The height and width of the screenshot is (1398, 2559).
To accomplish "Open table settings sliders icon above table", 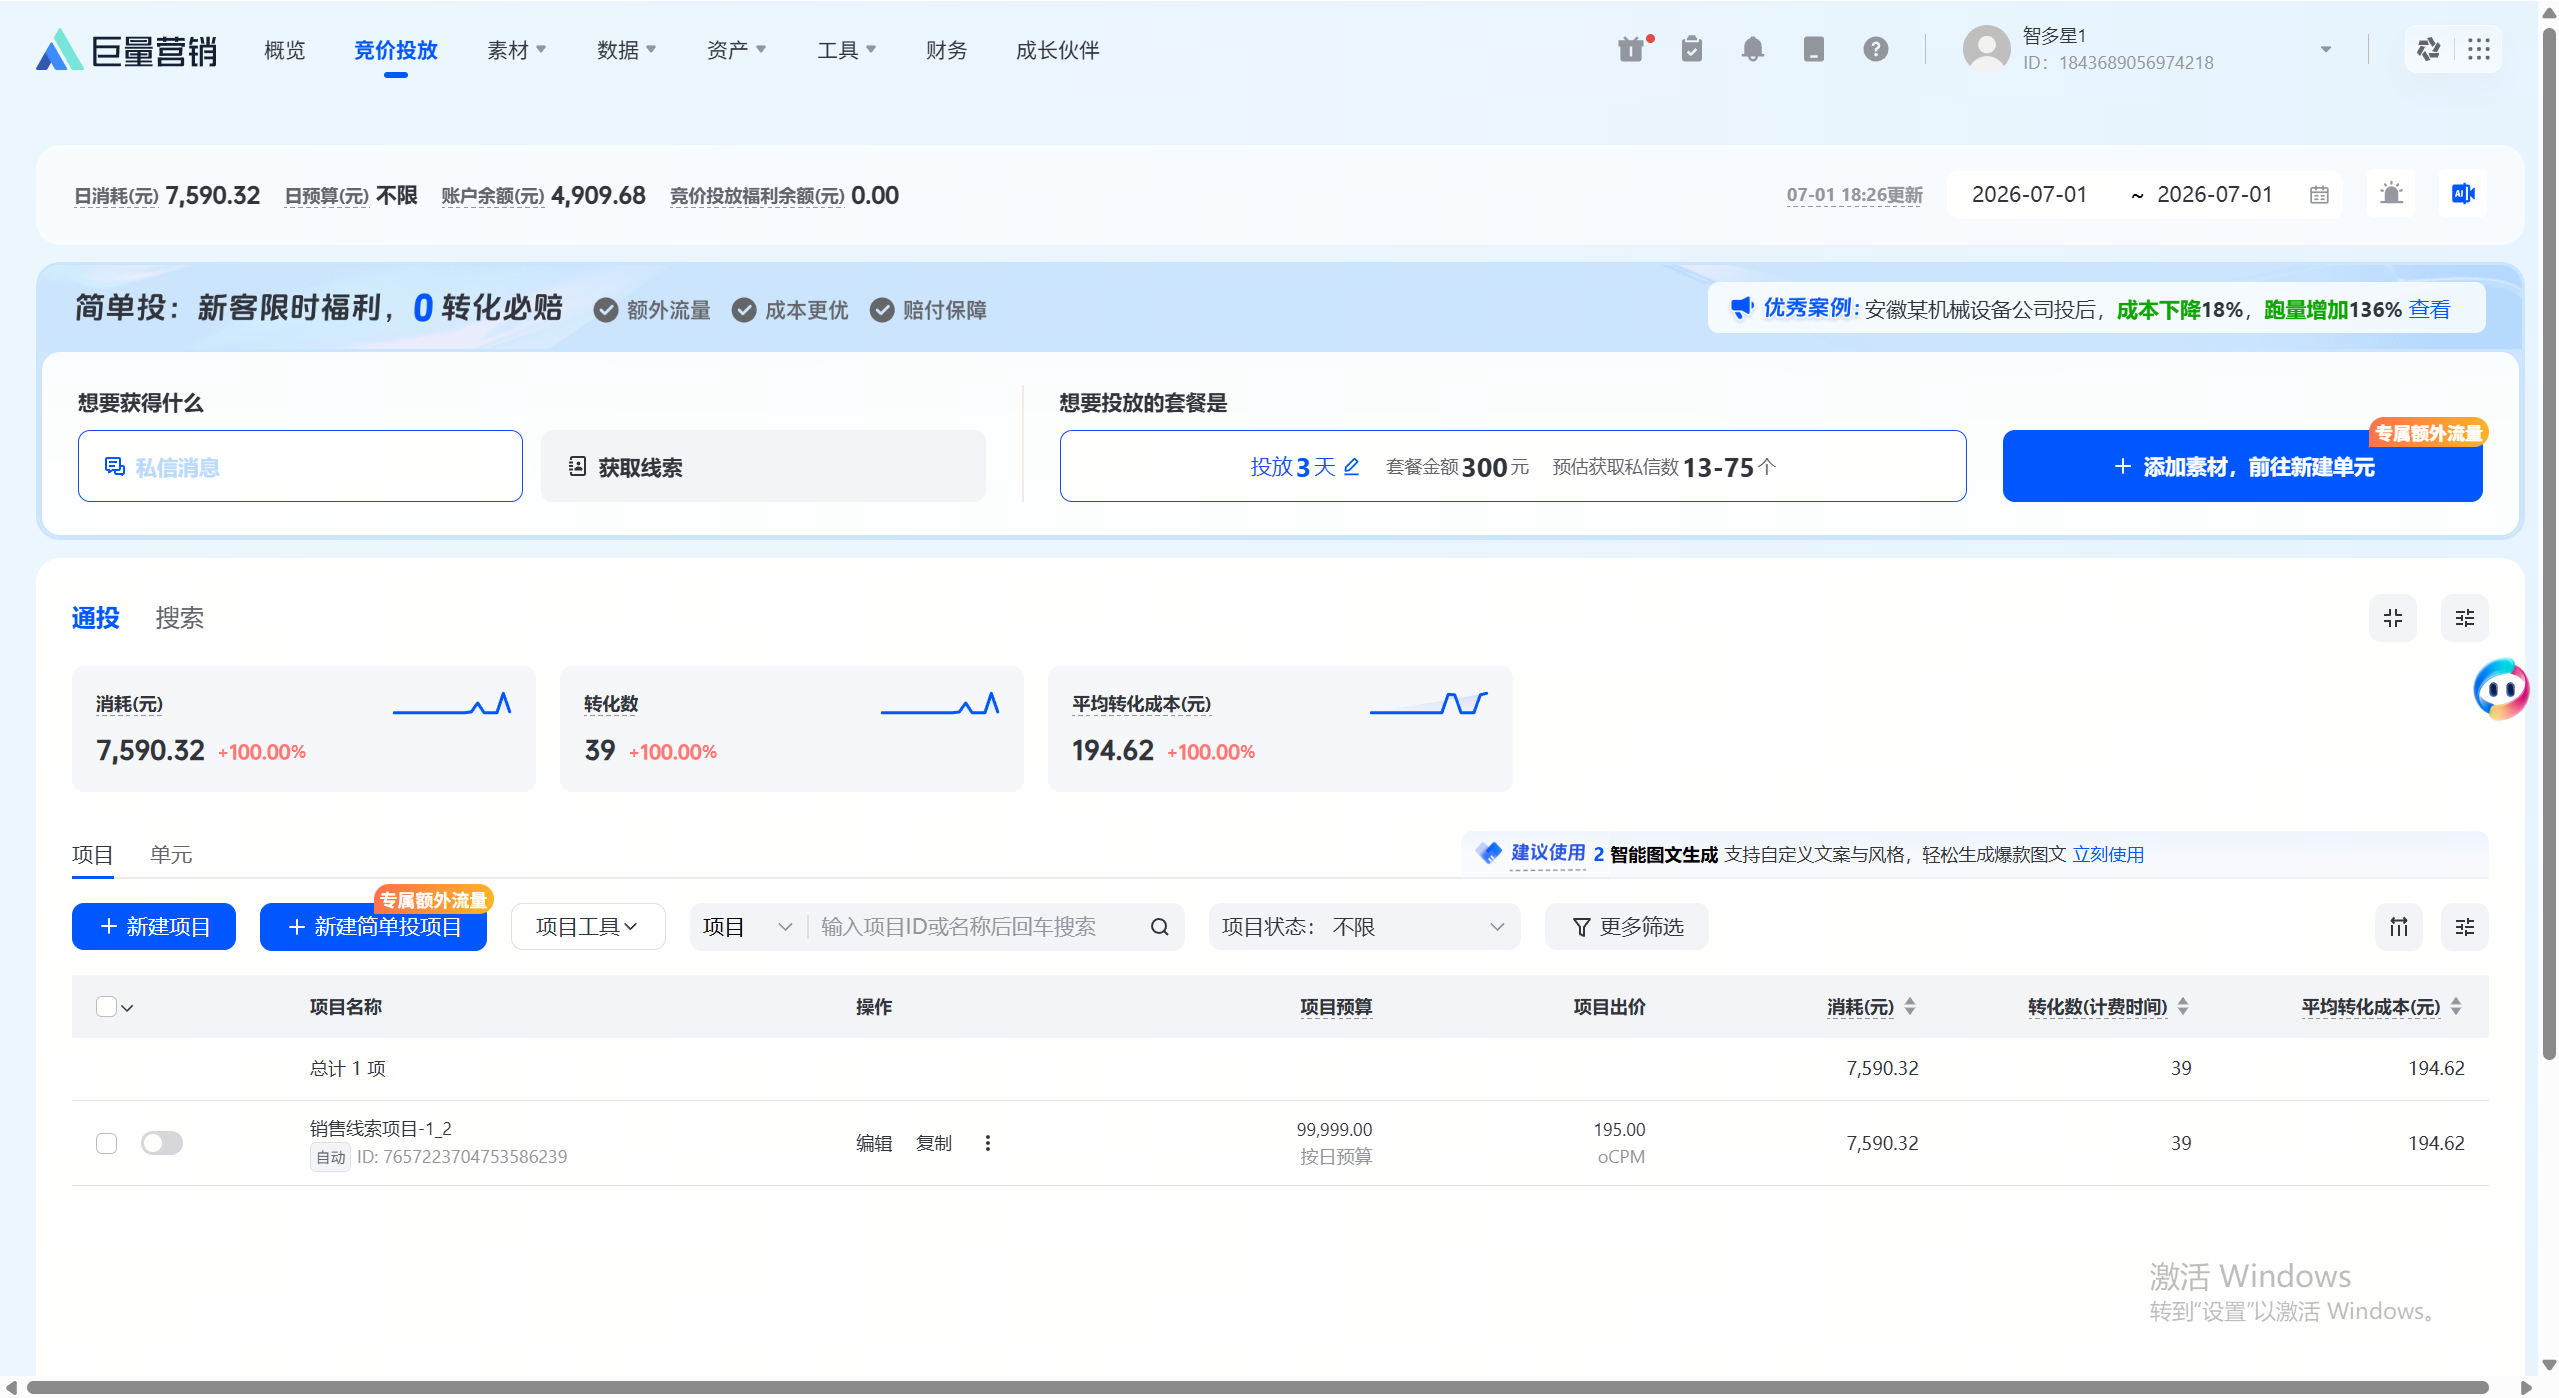I will tap(2464, 927).
